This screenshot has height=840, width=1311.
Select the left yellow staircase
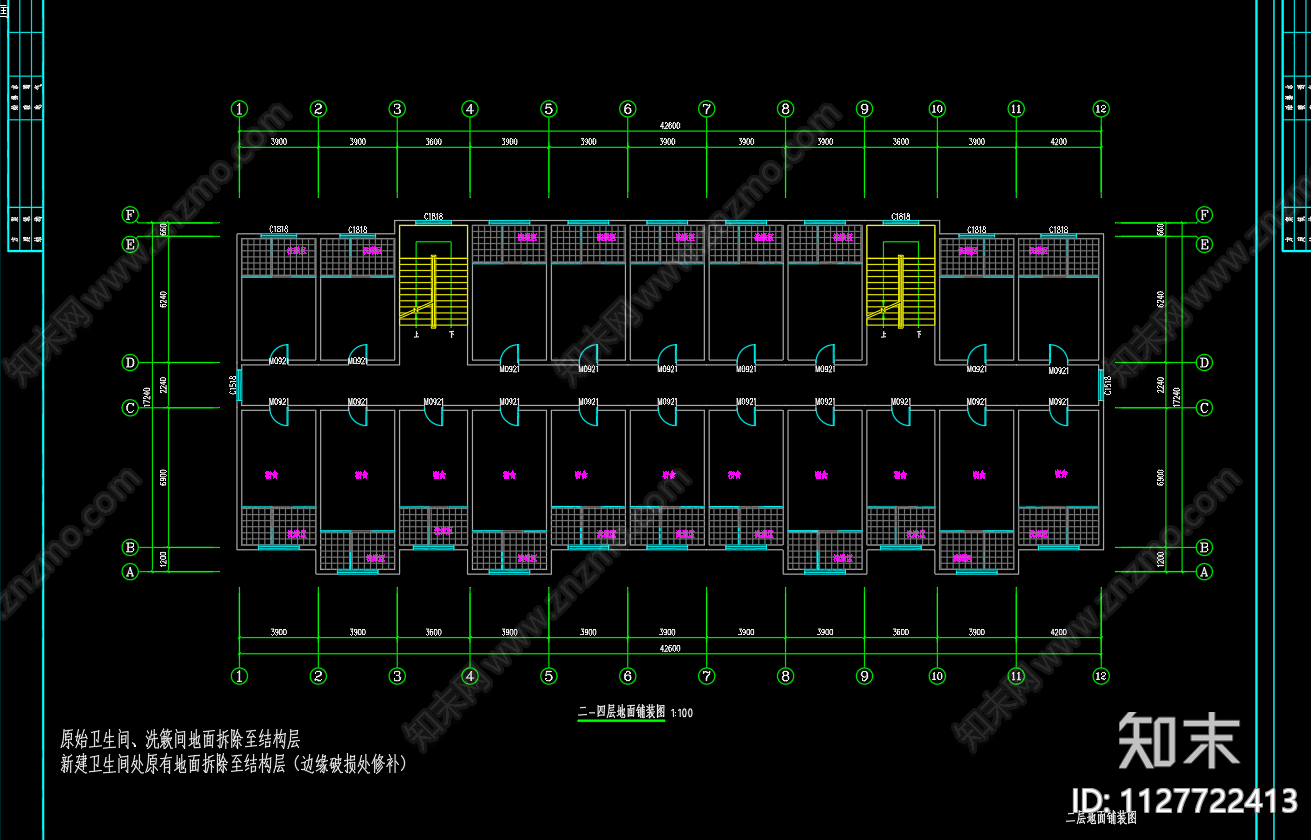coord(433,291)
